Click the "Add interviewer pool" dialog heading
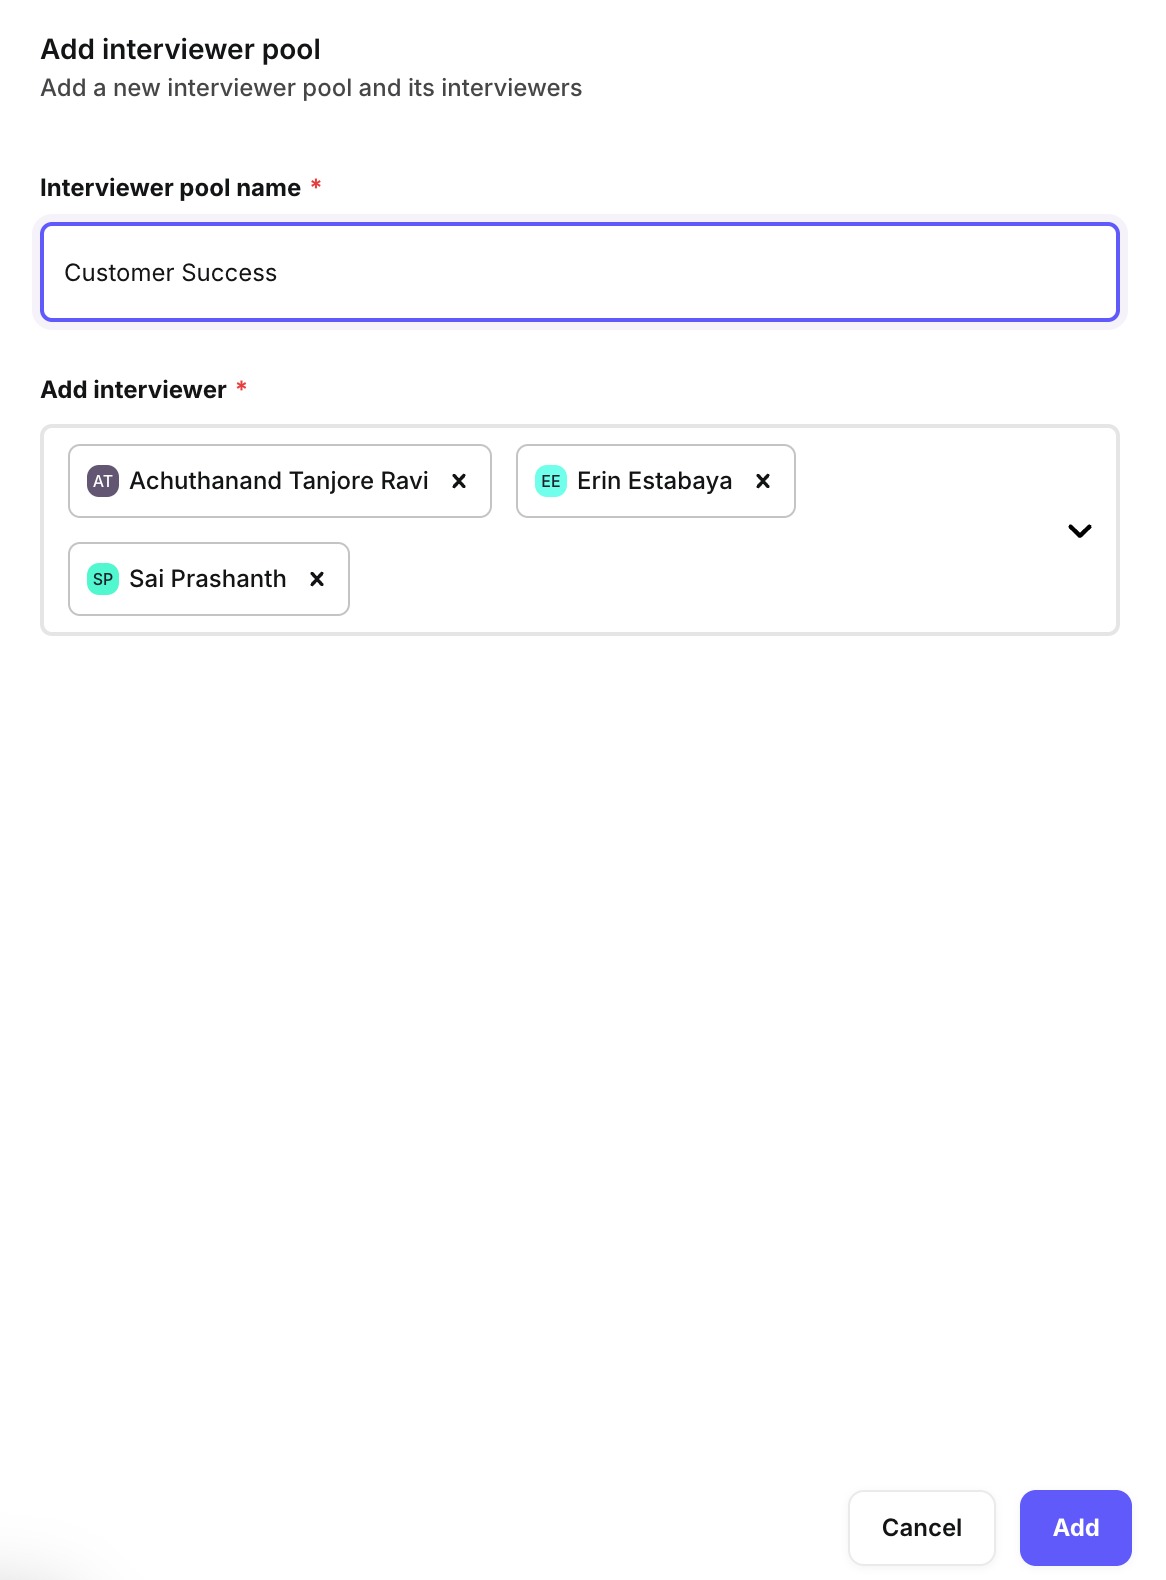This screenshot has width=1166, height=1580. pos(180,49)
